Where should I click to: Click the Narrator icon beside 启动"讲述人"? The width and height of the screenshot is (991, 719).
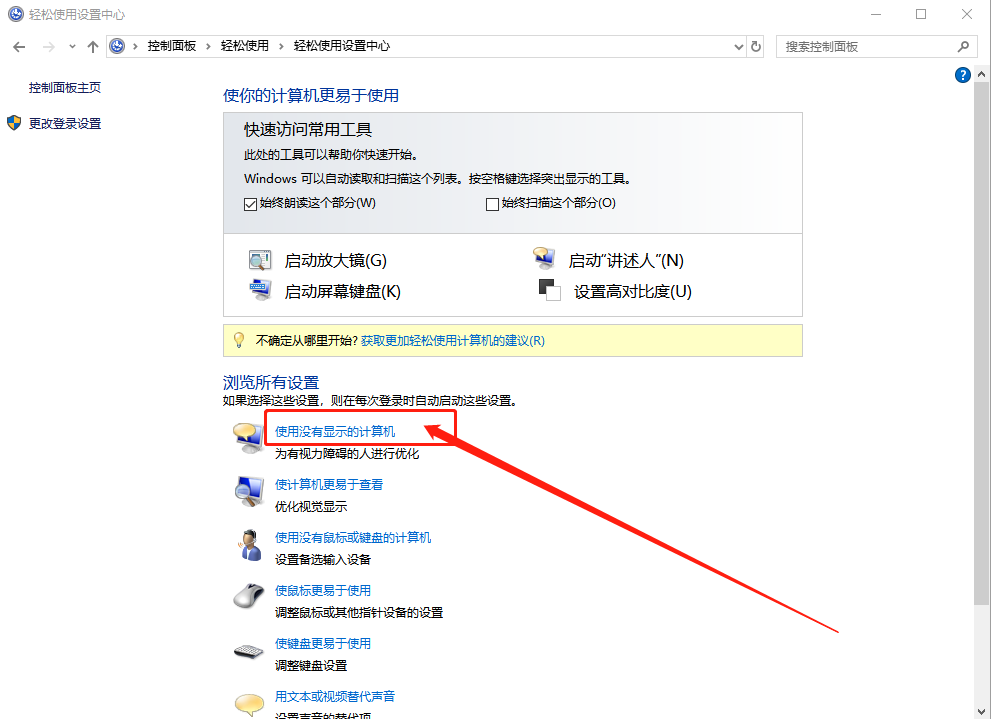coord(543,258)
